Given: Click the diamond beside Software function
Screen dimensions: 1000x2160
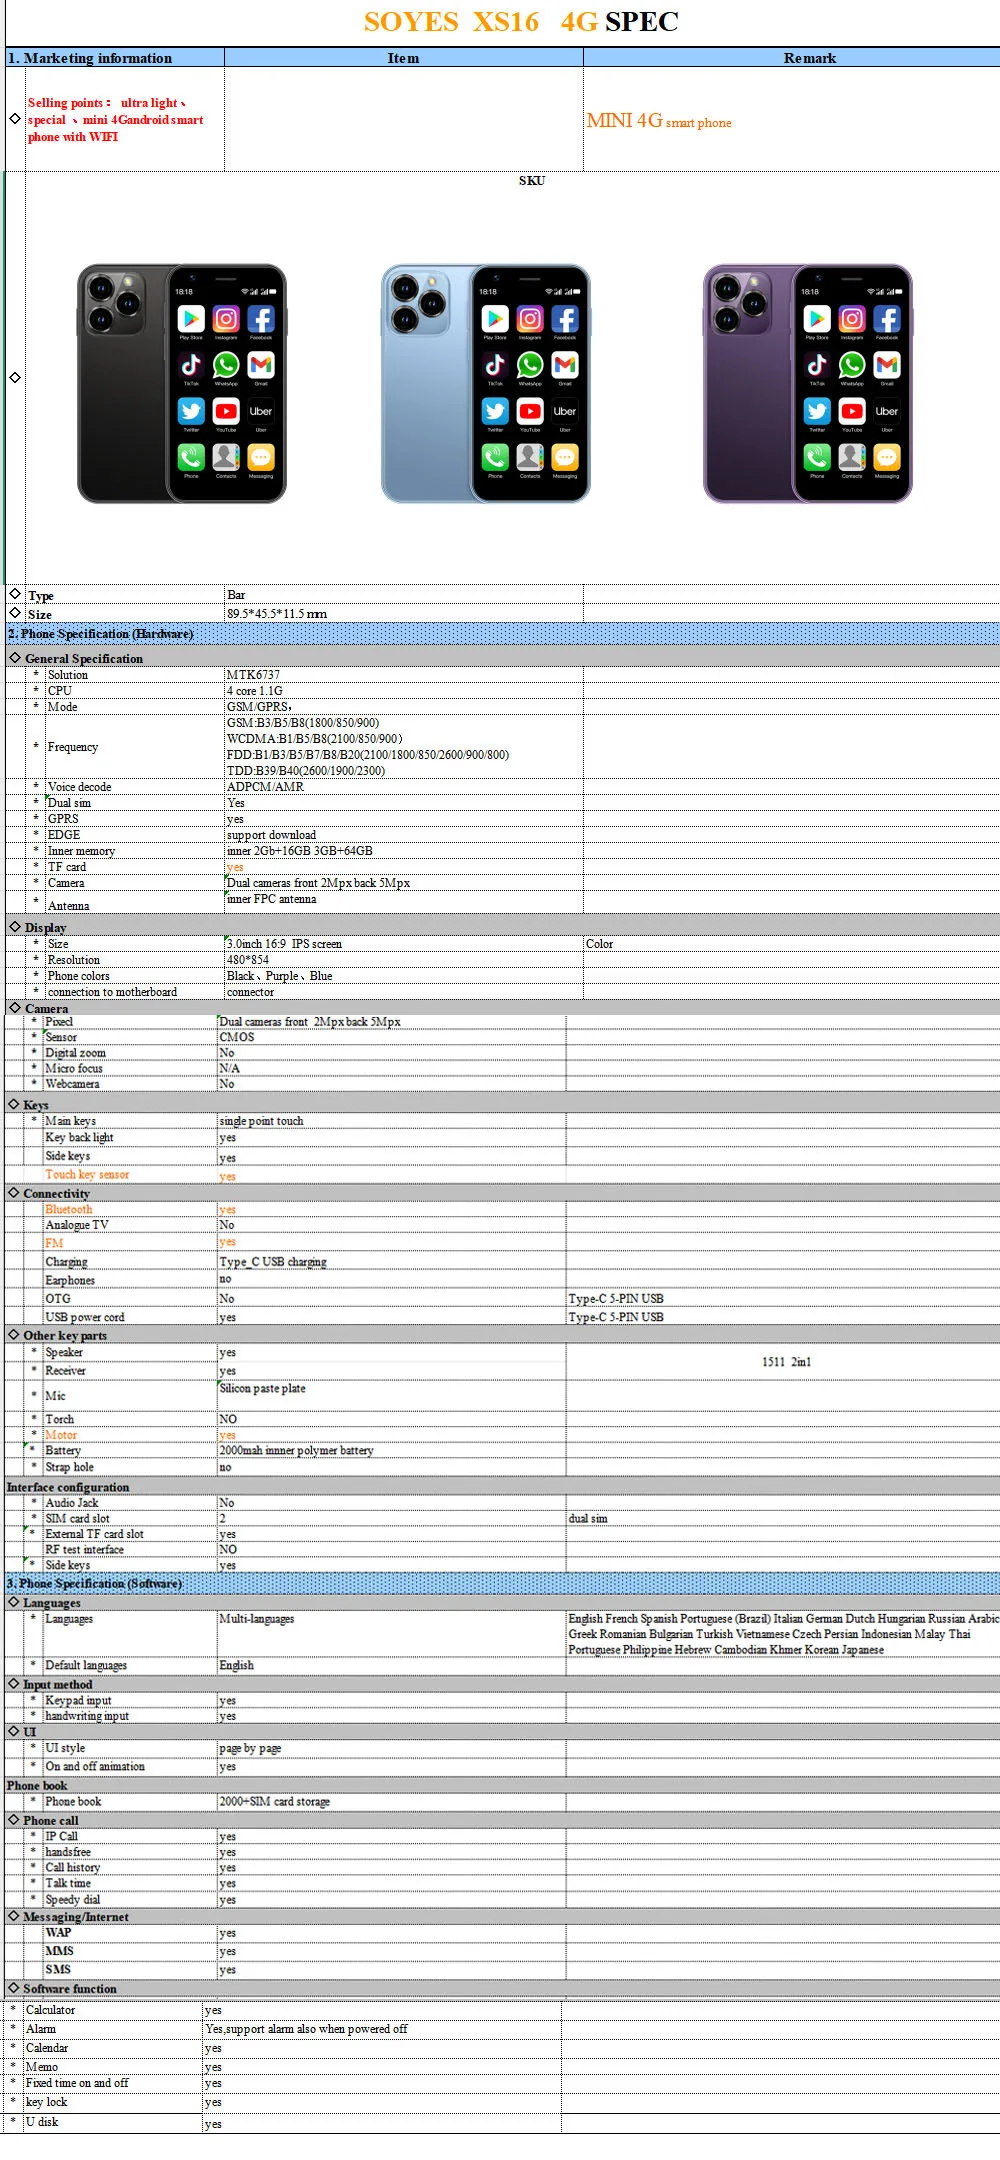Looking at the screenshot, I should click(14, 1988).
